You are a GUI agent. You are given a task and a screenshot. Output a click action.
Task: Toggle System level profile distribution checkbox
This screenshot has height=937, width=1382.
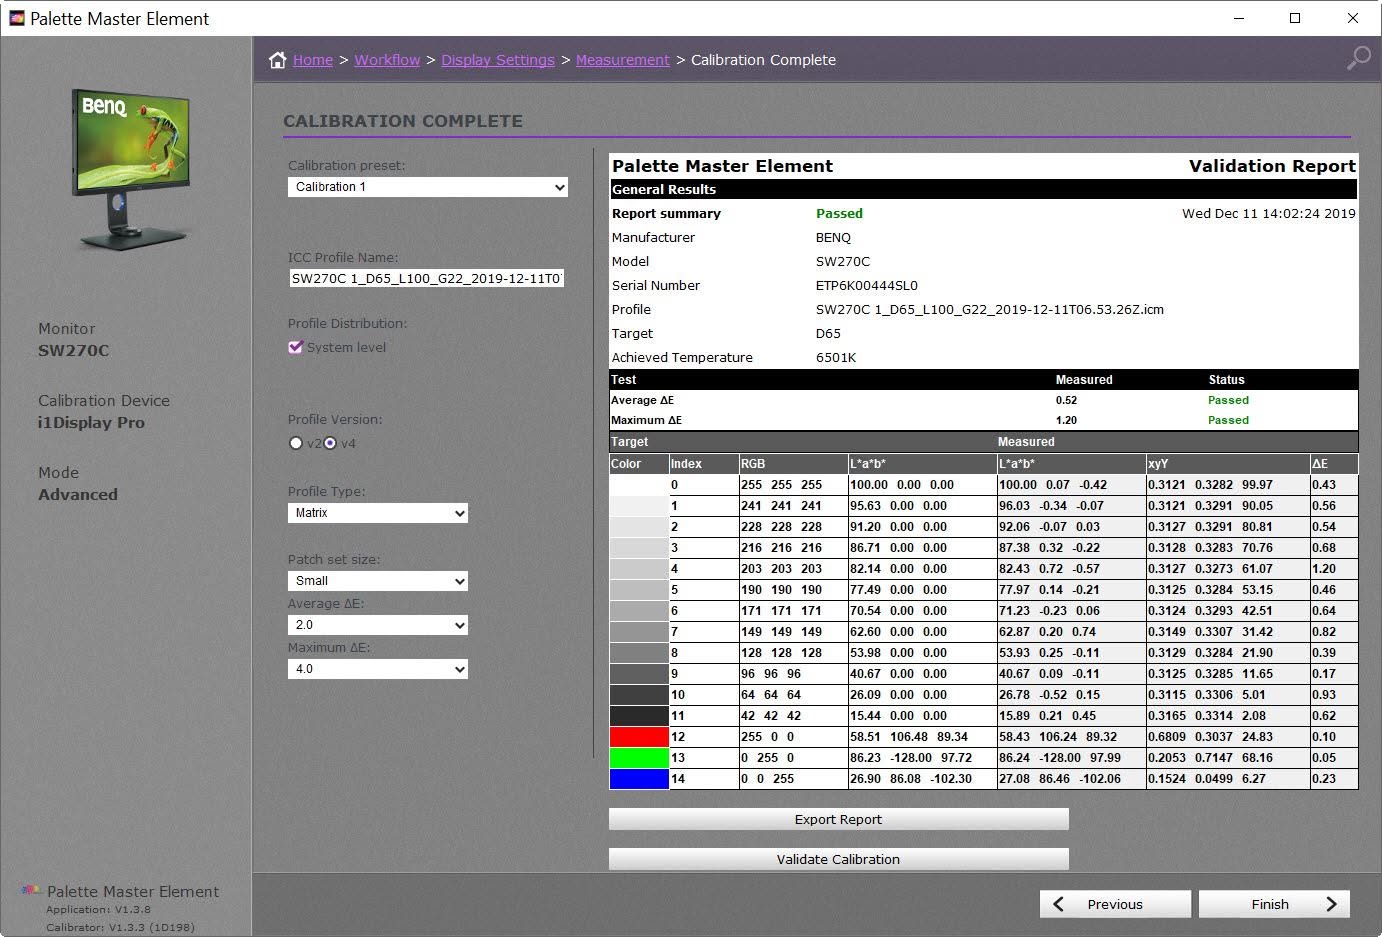[x=295, y=347]
